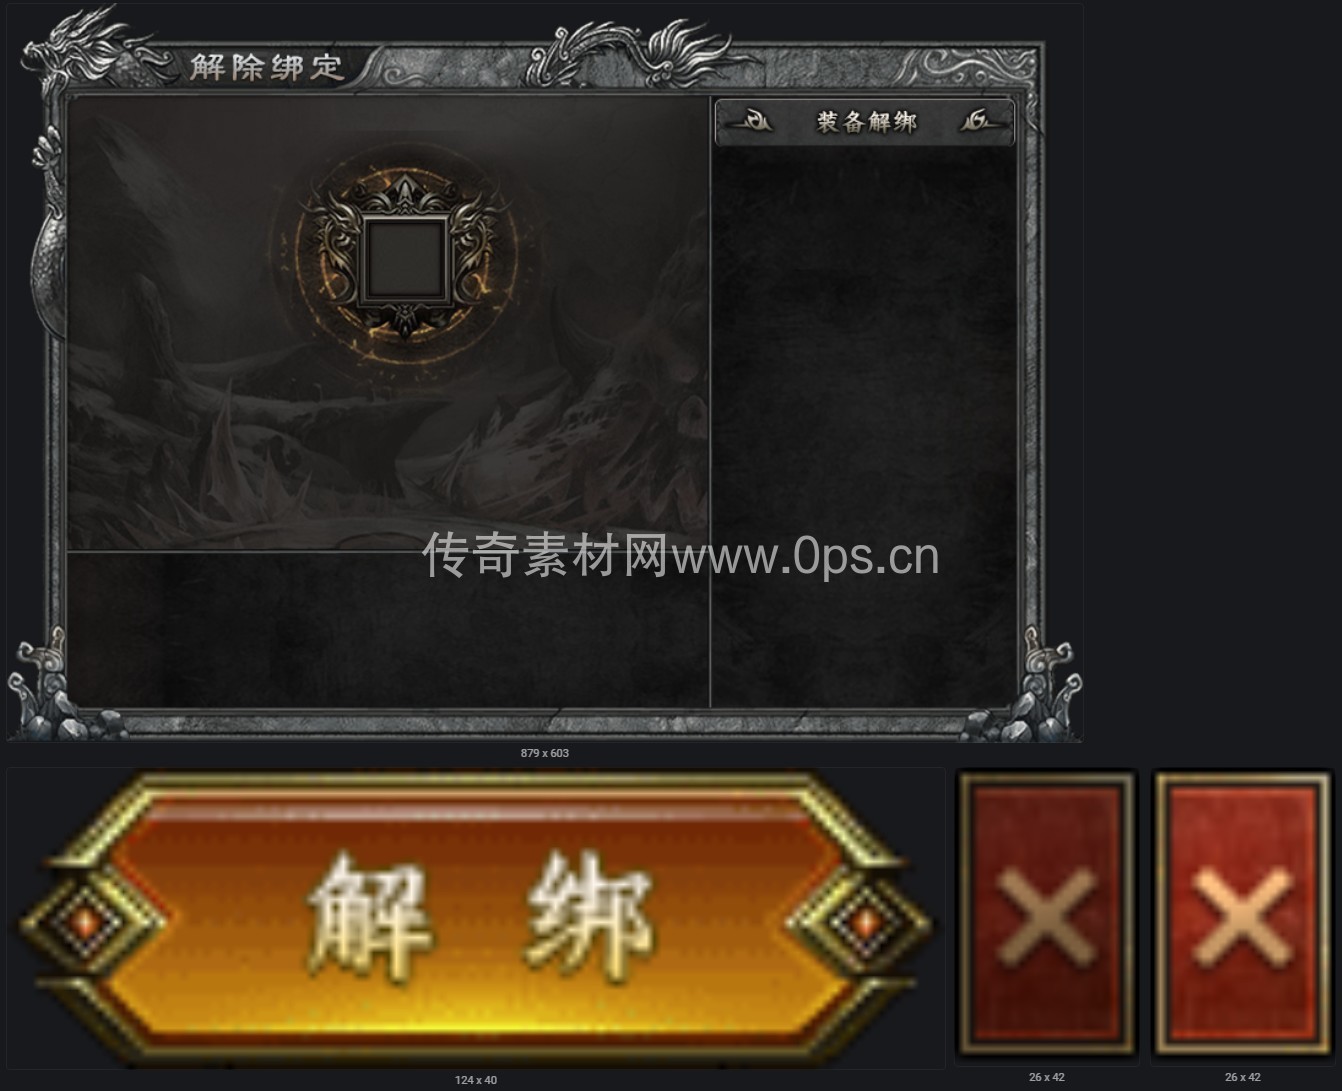Click the empty list panel under 装备解绑
The image size is (1342, 1091).
(865, 428)
